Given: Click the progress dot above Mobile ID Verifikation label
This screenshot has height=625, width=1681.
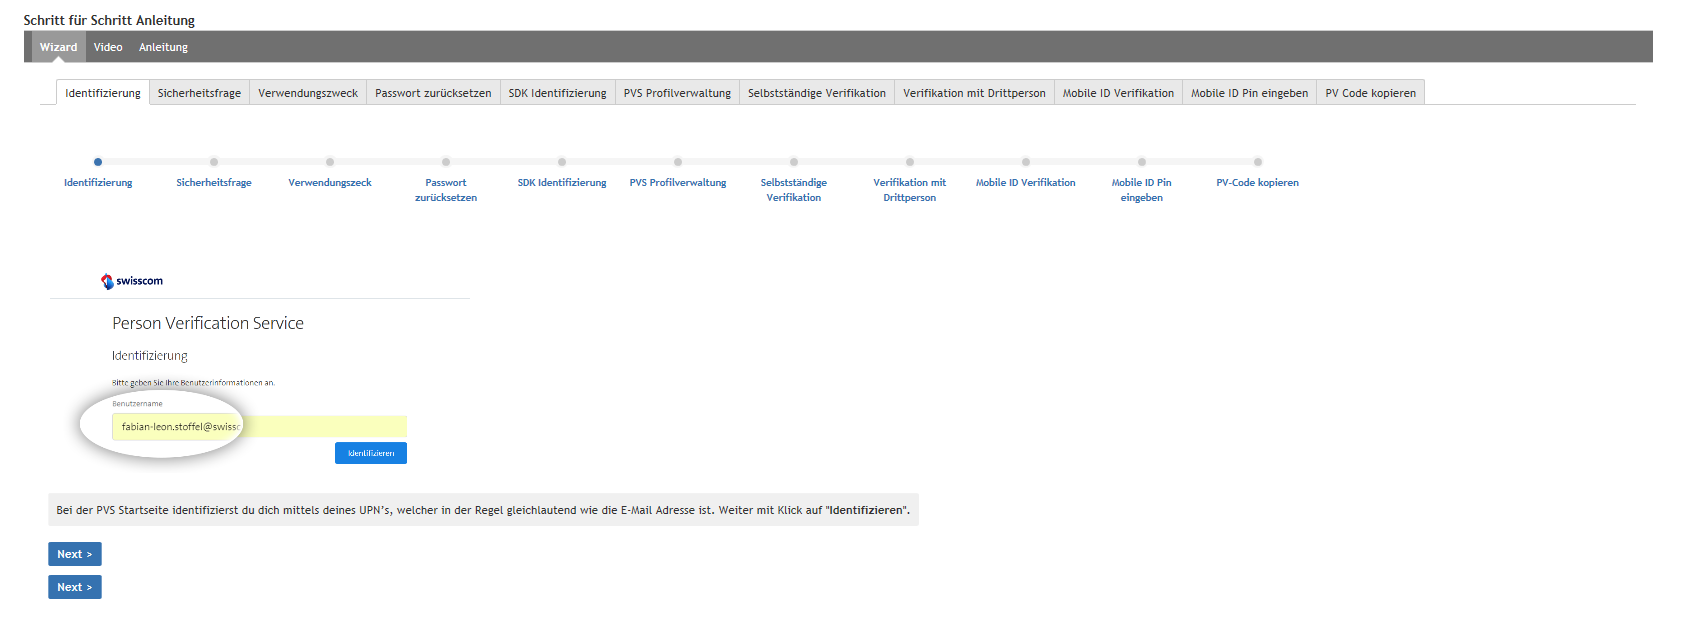Looking at the screenshot, I should click(1026, 162).
